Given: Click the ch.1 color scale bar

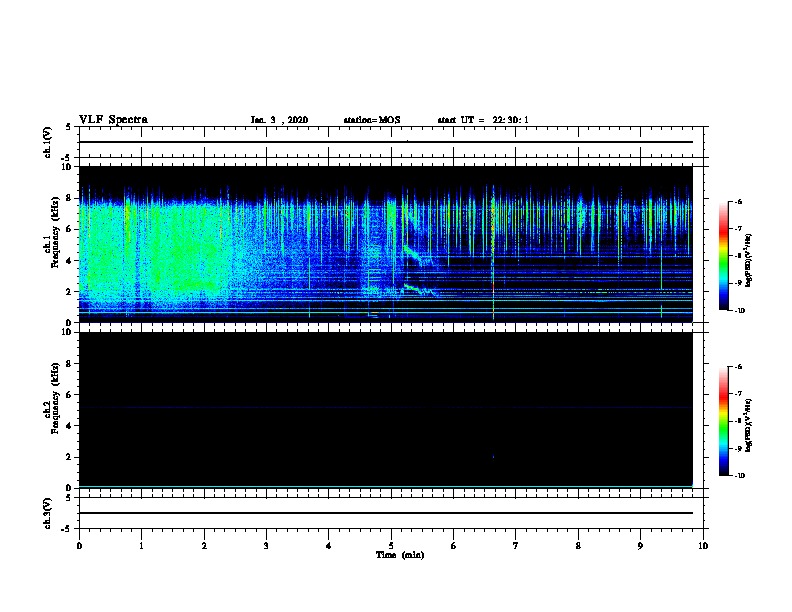Looking at the screenshot, I should [x=724, y=256].
